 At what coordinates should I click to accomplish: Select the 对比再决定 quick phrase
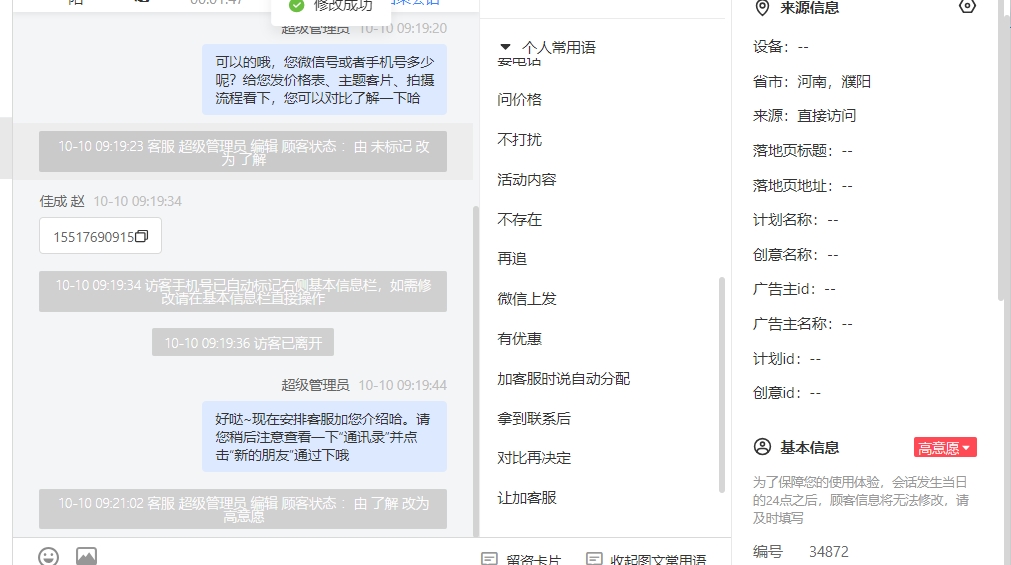click(x=534, y=458)
